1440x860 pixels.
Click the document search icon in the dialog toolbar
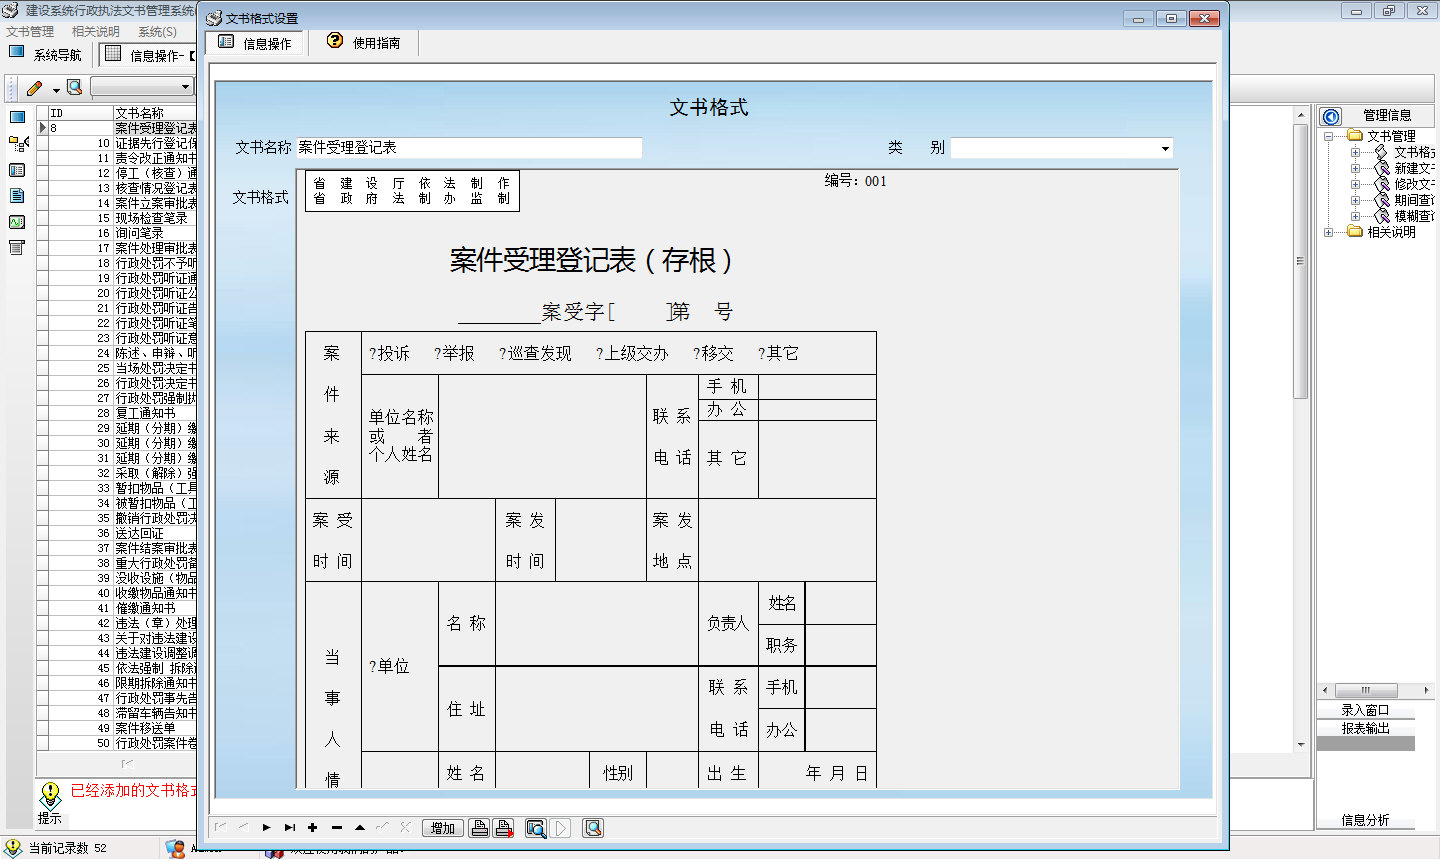[x=593, y=828]
